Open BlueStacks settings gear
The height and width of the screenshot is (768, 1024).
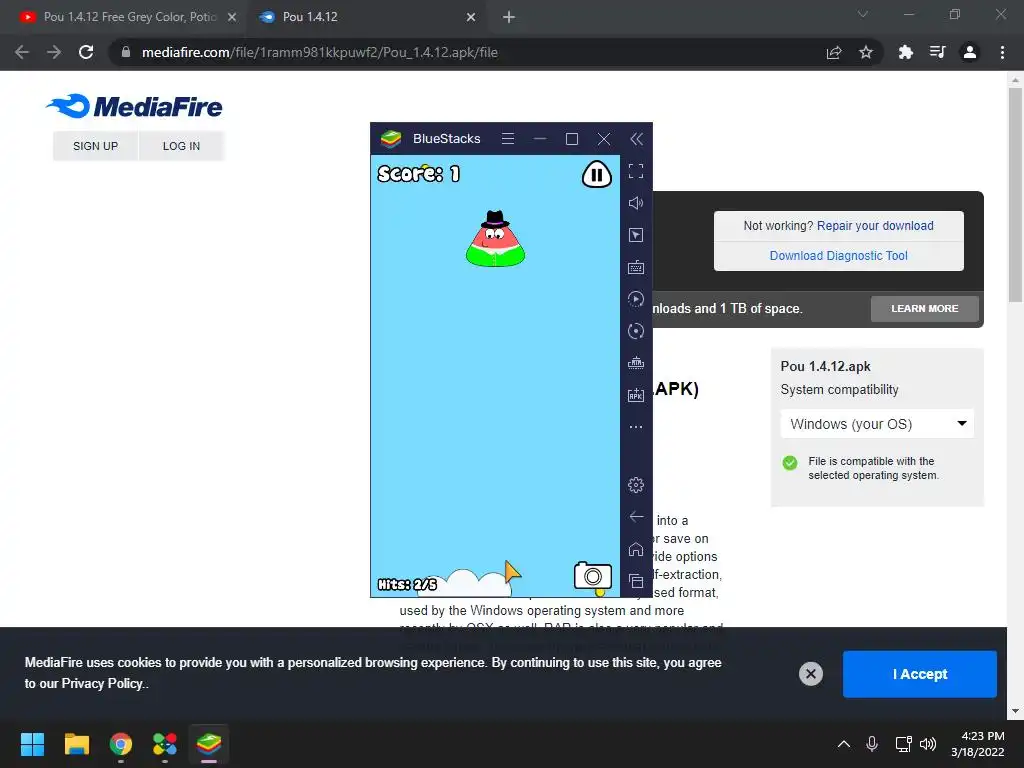pyautogui.click(x=635, y=485)
